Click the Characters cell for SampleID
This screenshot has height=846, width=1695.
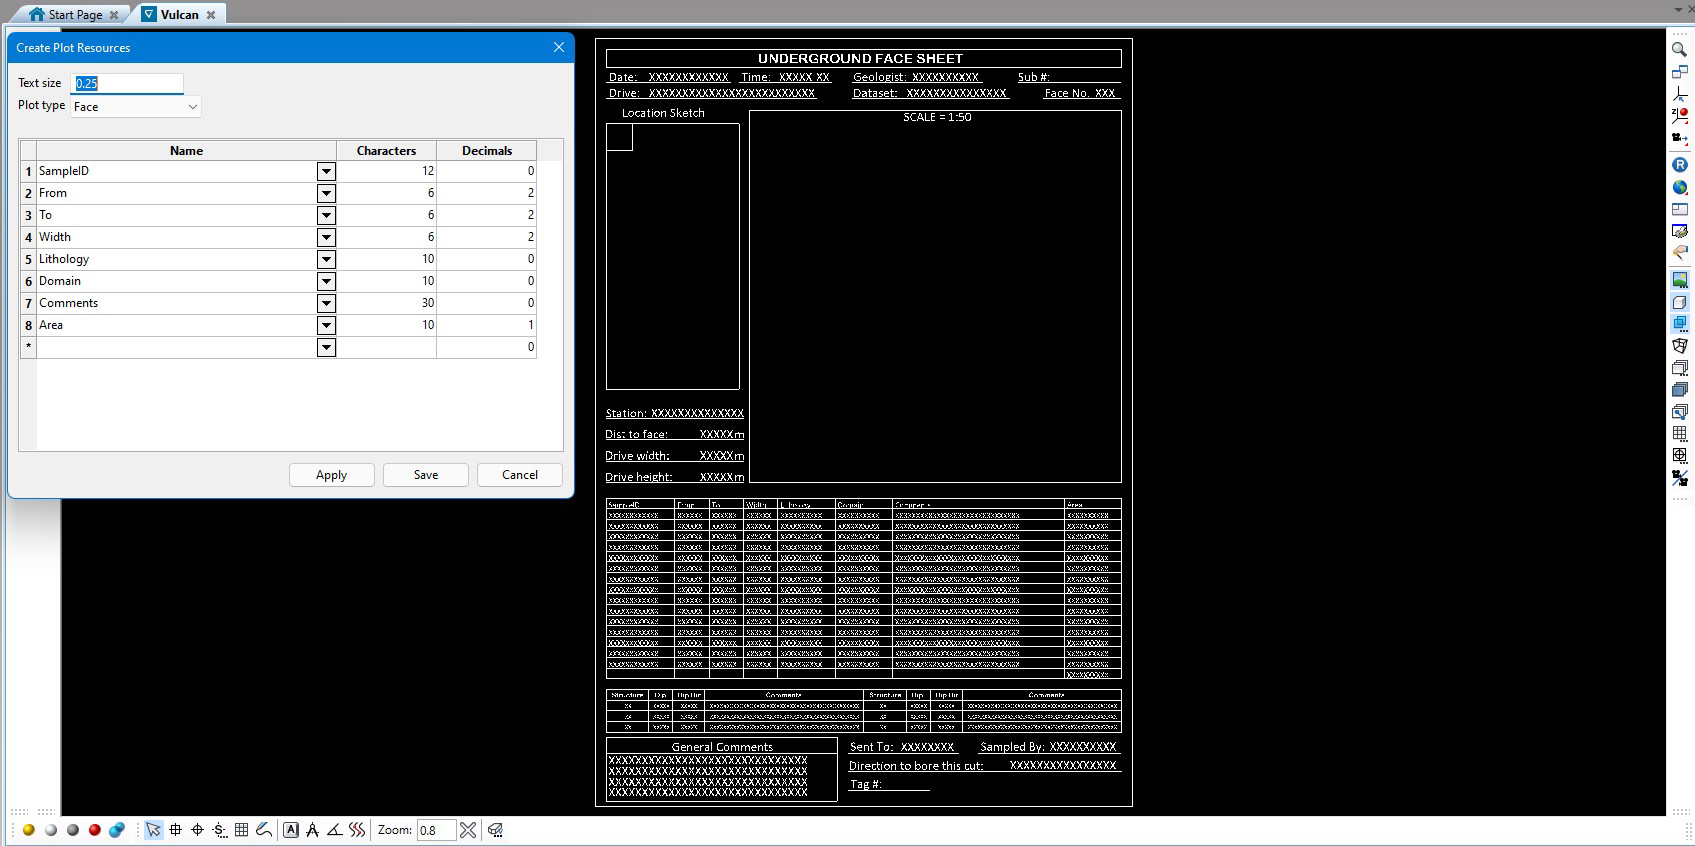point(386,171)
